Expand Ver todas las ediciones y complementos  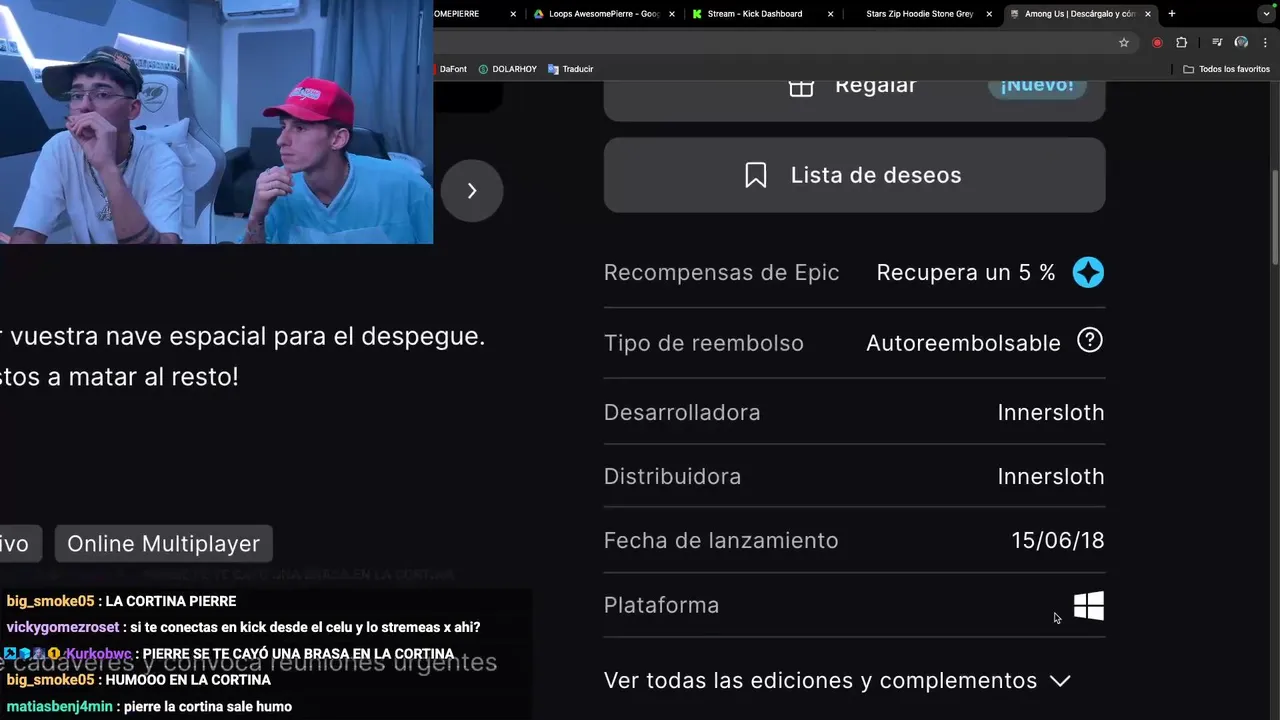point(837,680)
